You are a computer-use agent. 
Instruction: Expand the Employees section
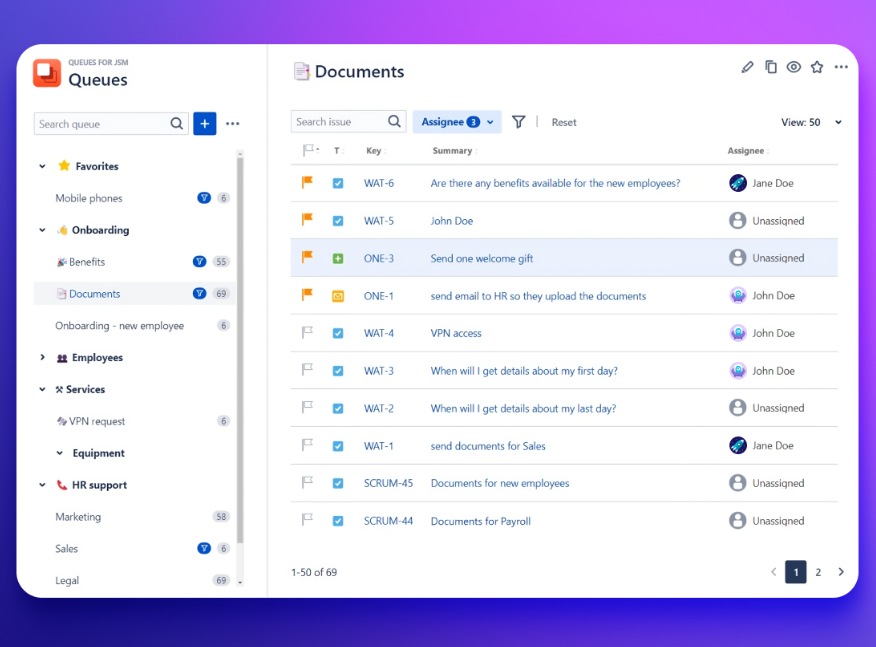(41, 357)
